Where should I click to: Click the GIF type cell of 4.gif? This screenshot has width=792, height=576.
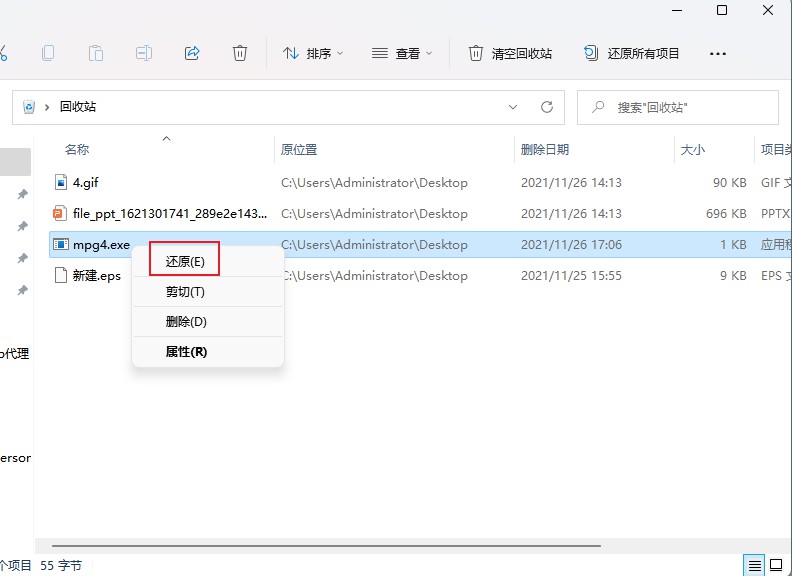(776, 182)
